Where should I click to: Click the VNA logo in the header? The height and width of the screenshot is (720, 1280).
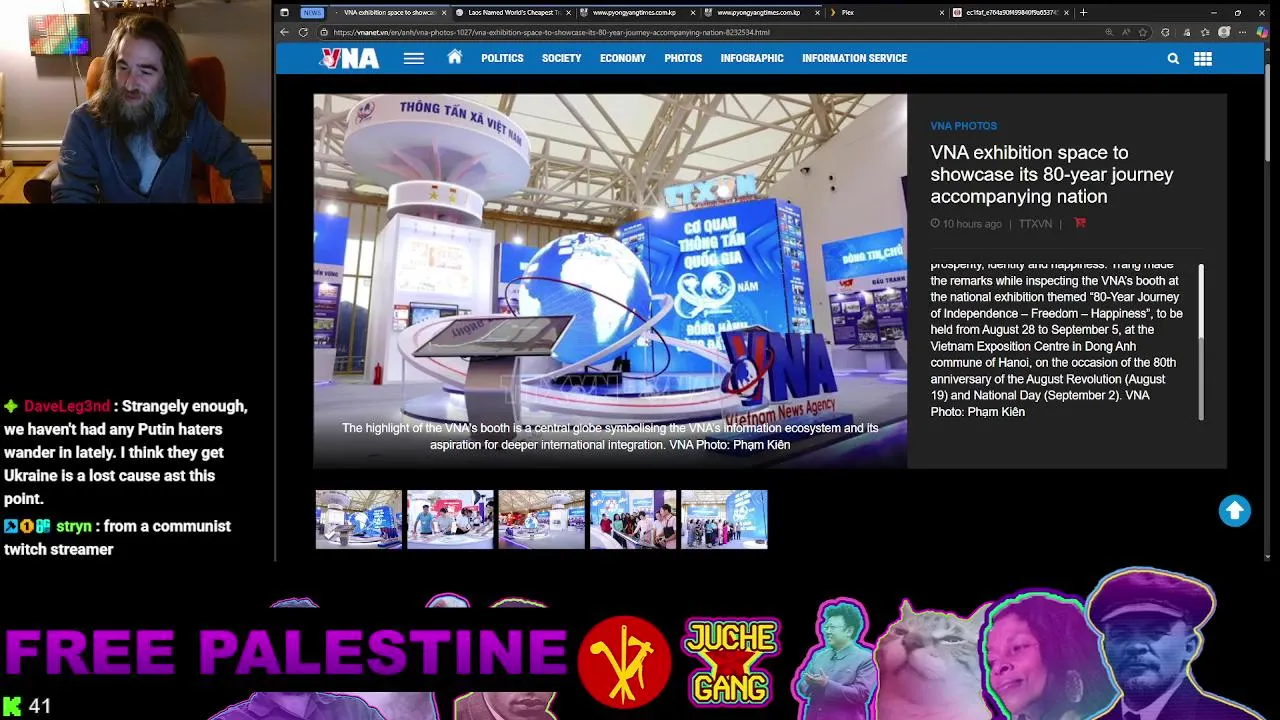(x=350, y=58)
